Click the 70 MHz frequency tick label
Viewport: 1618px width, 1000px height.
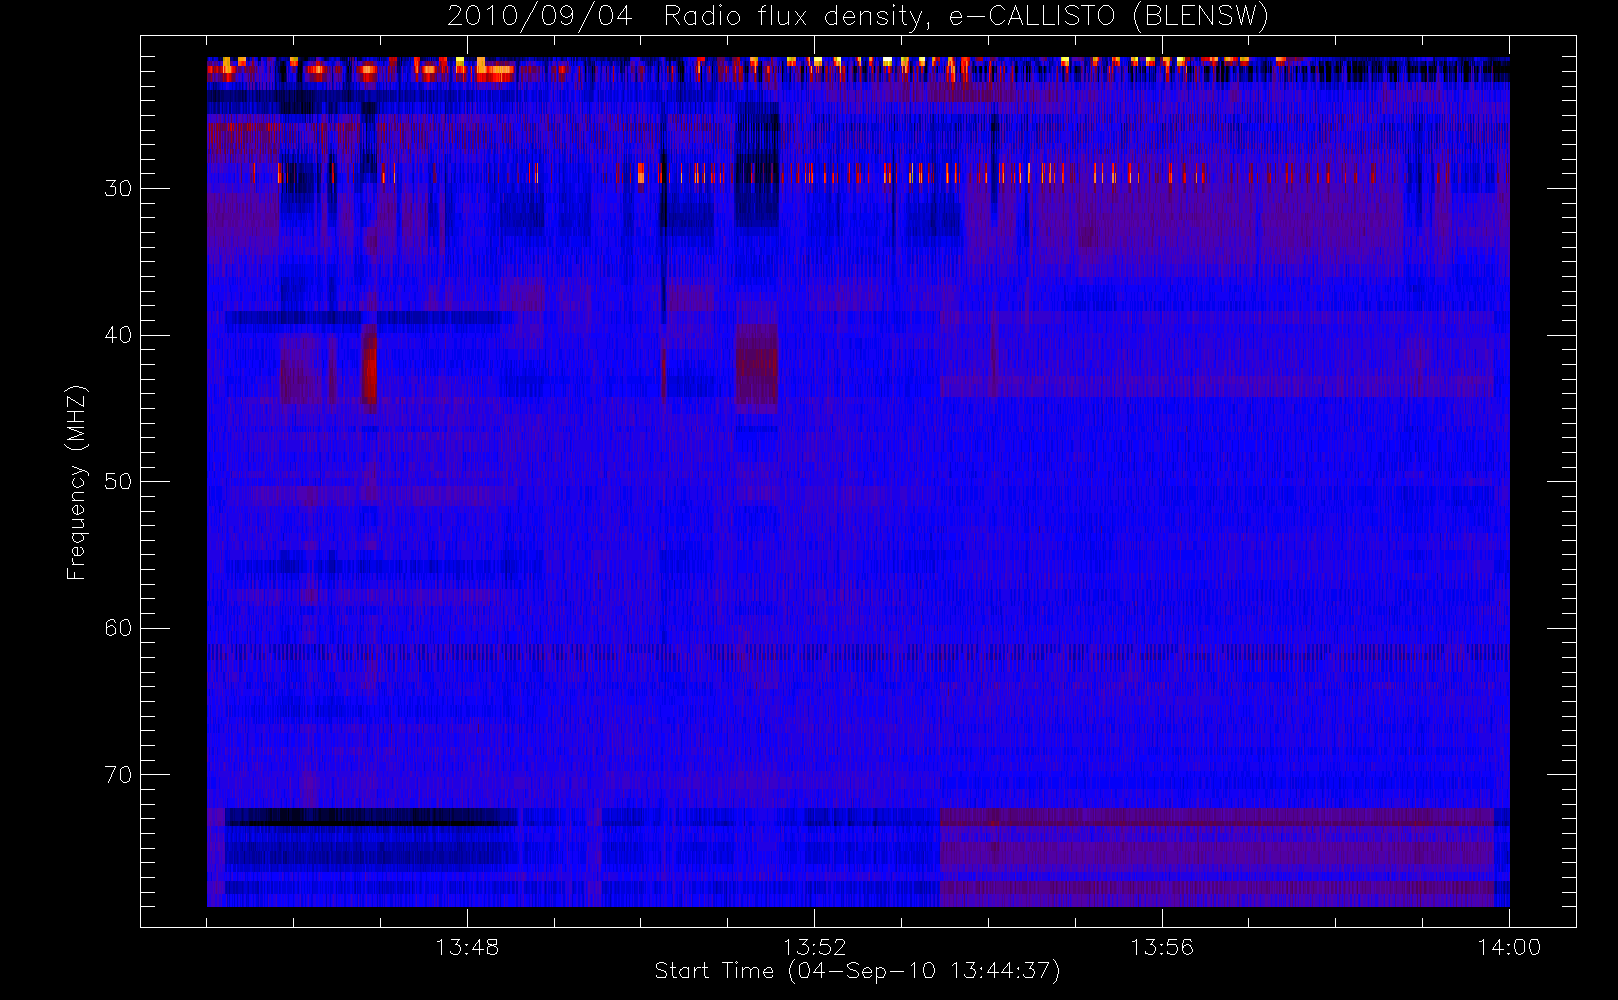(x=118, y=775)
